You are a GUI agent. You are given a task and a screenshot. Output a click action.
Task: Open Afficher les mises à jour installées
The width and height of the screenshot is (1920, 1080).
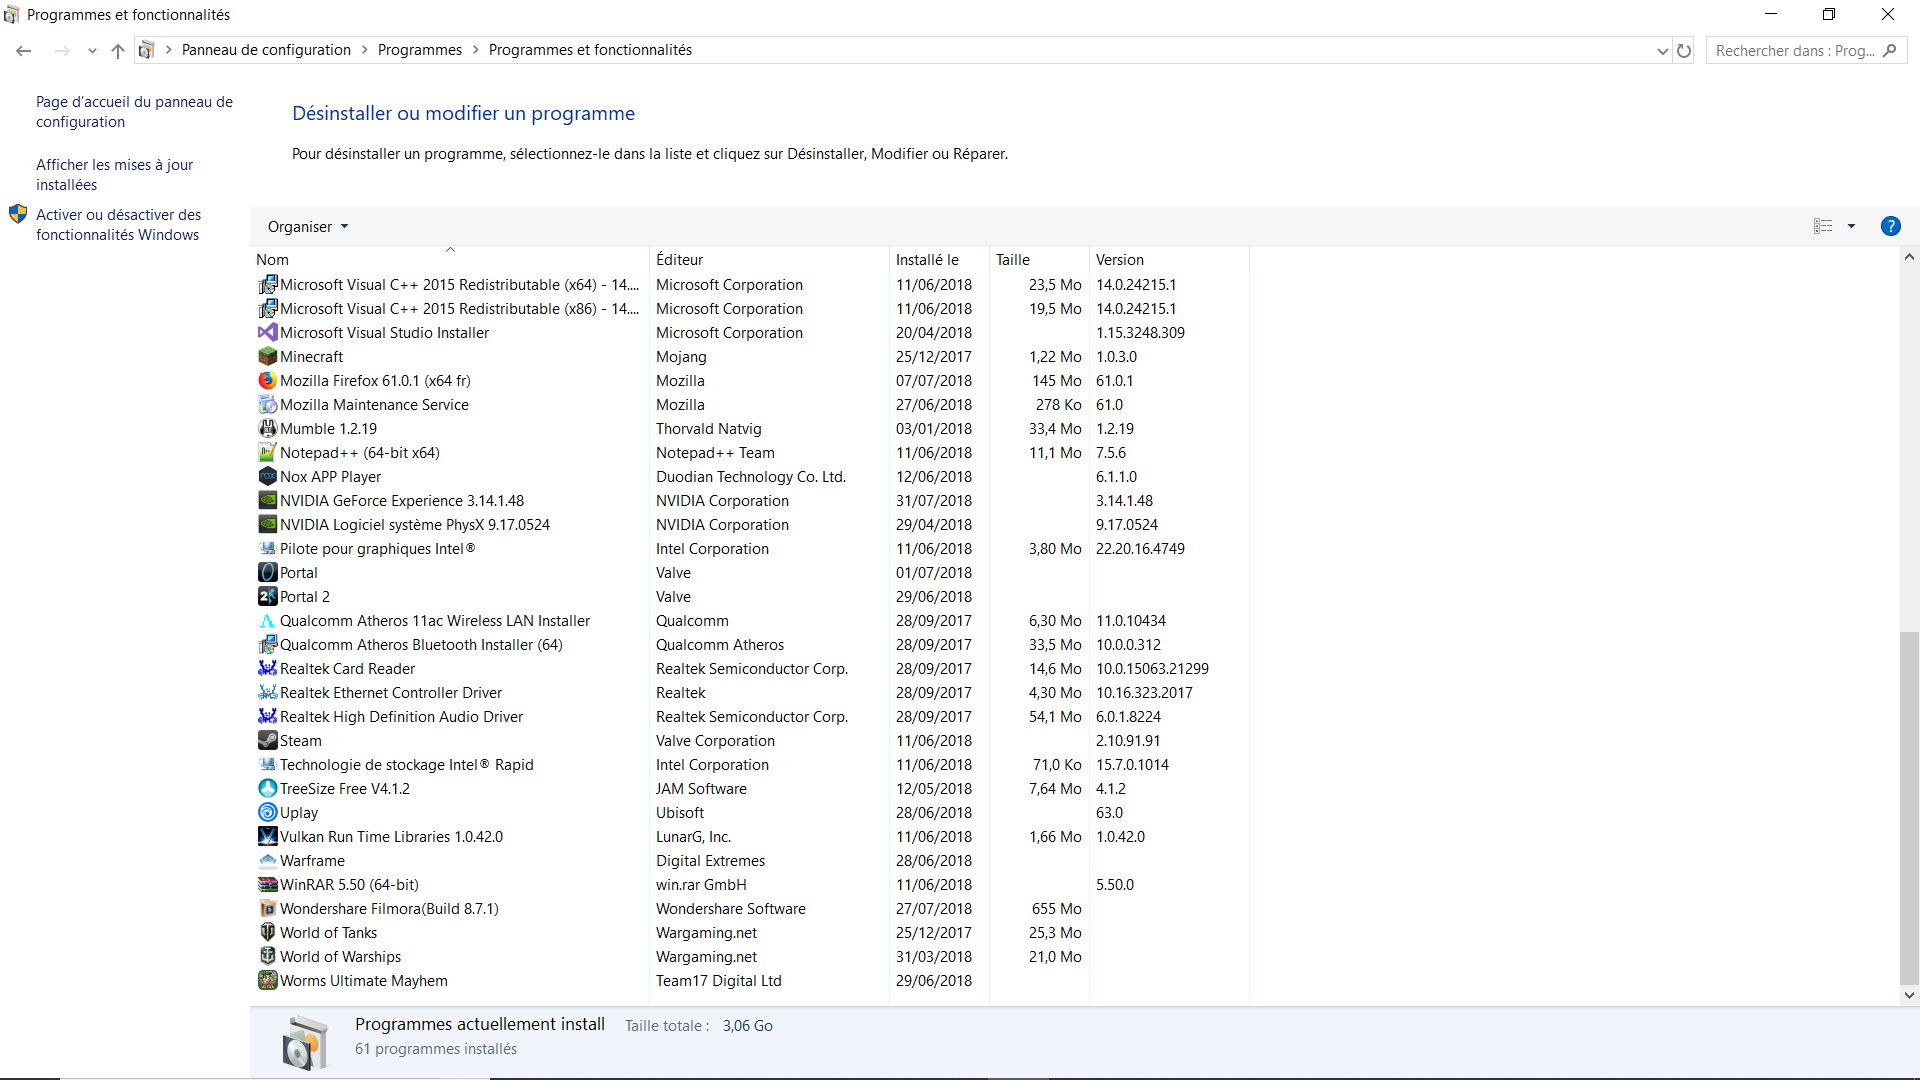(x=115, y=175)
